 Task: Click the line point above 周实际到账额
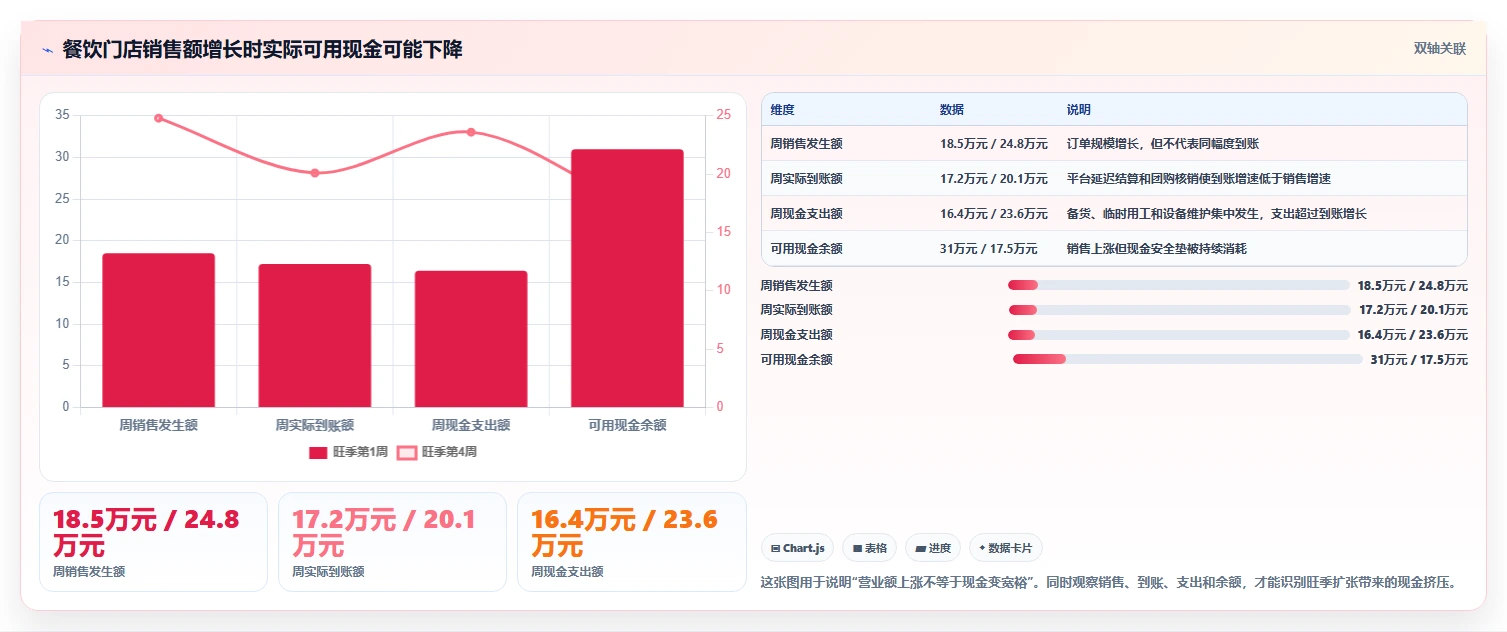[x=315, y=173]
